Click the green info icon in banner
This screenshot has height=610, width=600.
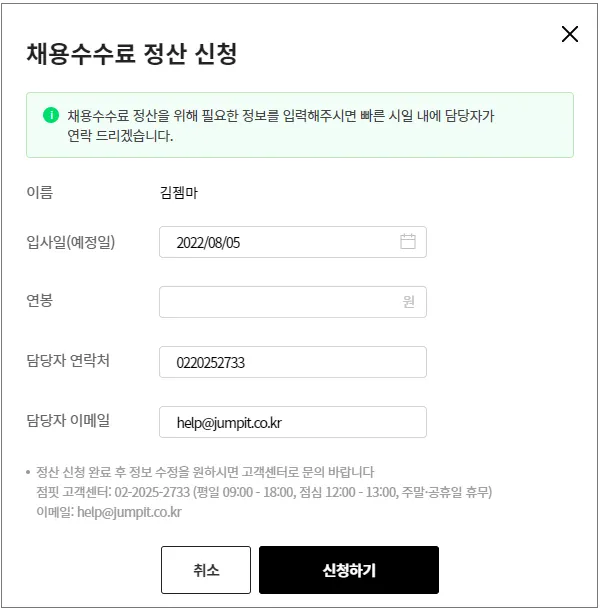[x=51, y=115]
